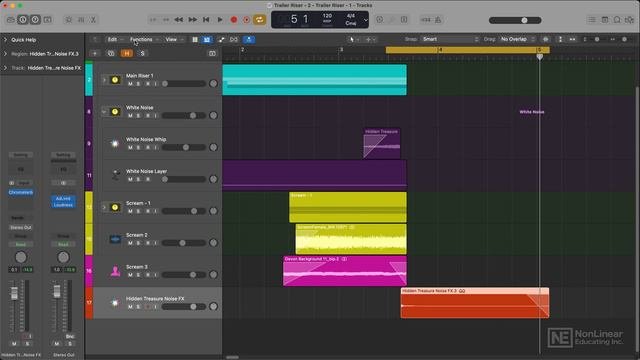Click the tempo value 120
Screen dimensions: 640x360
click(327, 16)
